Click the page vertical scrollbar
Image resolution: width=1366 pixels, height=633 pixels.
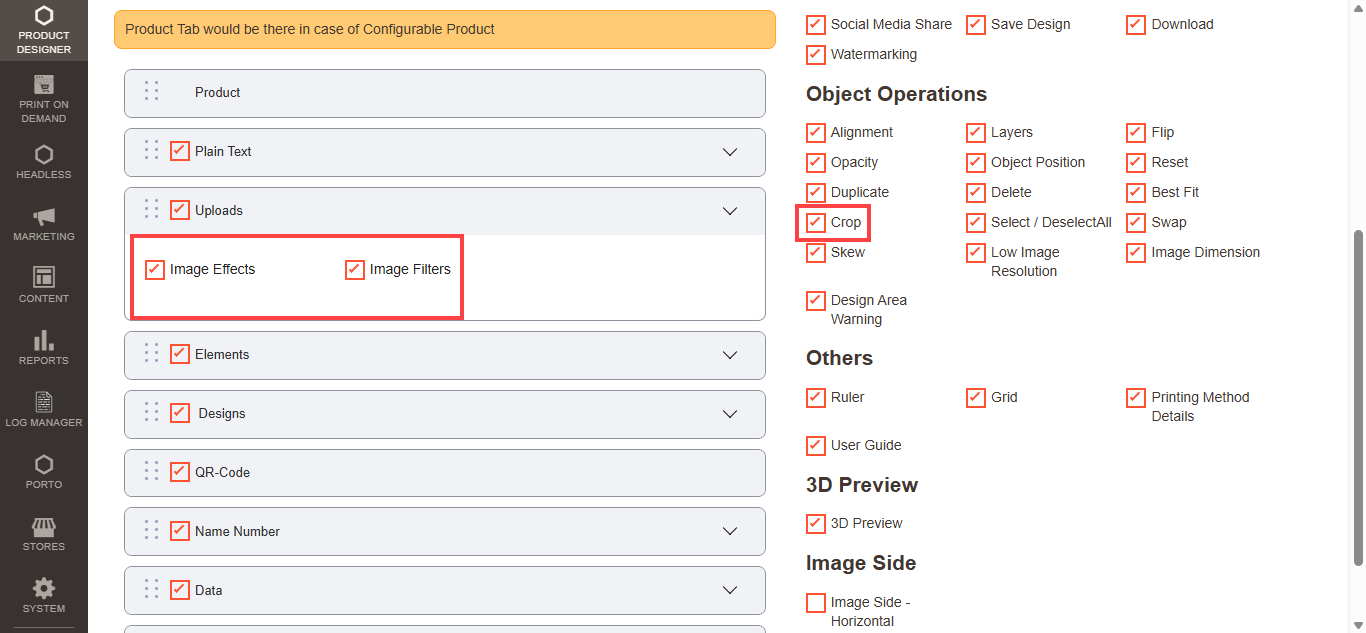pos(1358,400)
